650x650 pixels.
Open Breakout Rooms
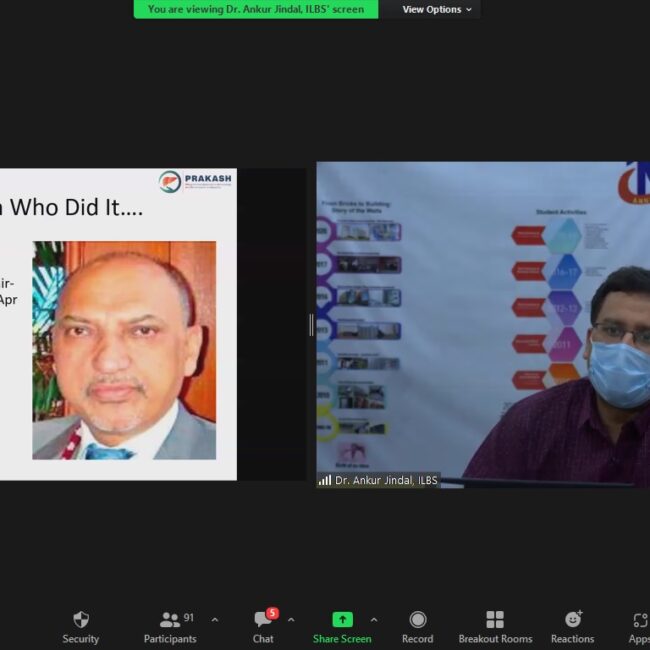tap(495, 626)
